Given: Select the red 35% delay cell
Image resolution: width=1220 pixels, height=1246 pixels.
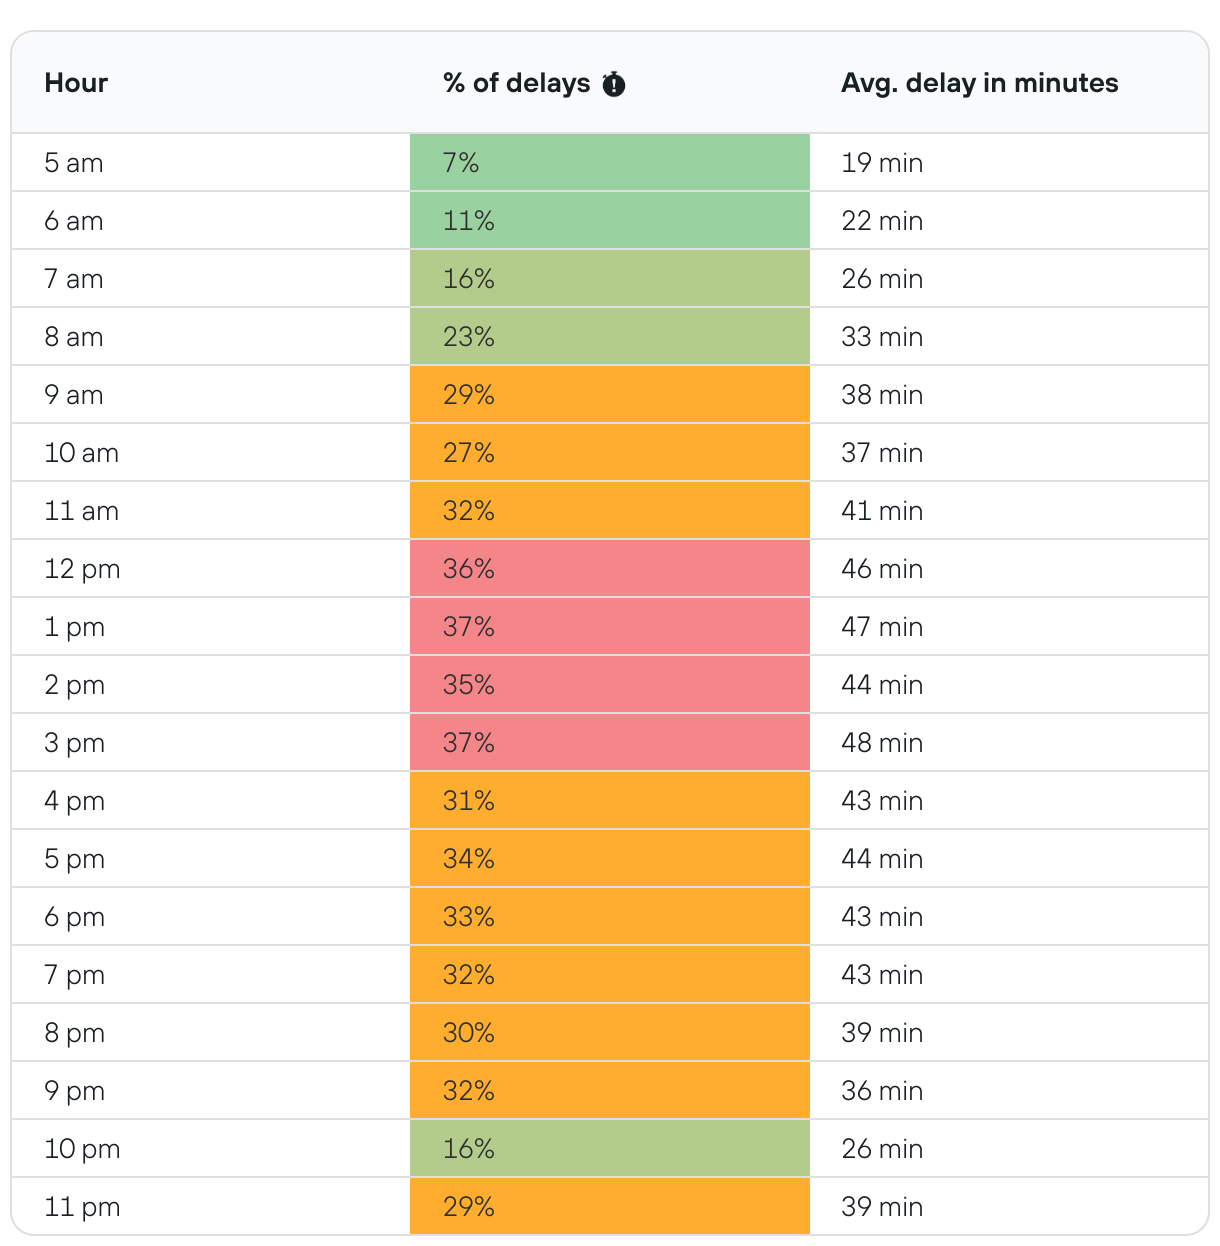Looking at the screenshot, I should click(609, 685).
